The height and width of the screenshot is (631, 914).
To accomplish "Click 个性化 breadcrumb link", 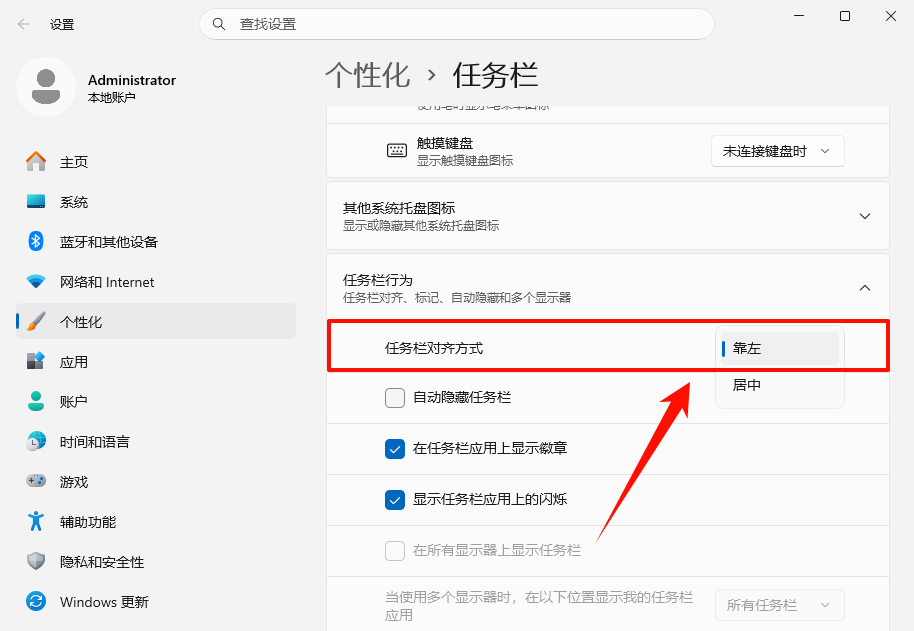I will [x=367, y=76].
